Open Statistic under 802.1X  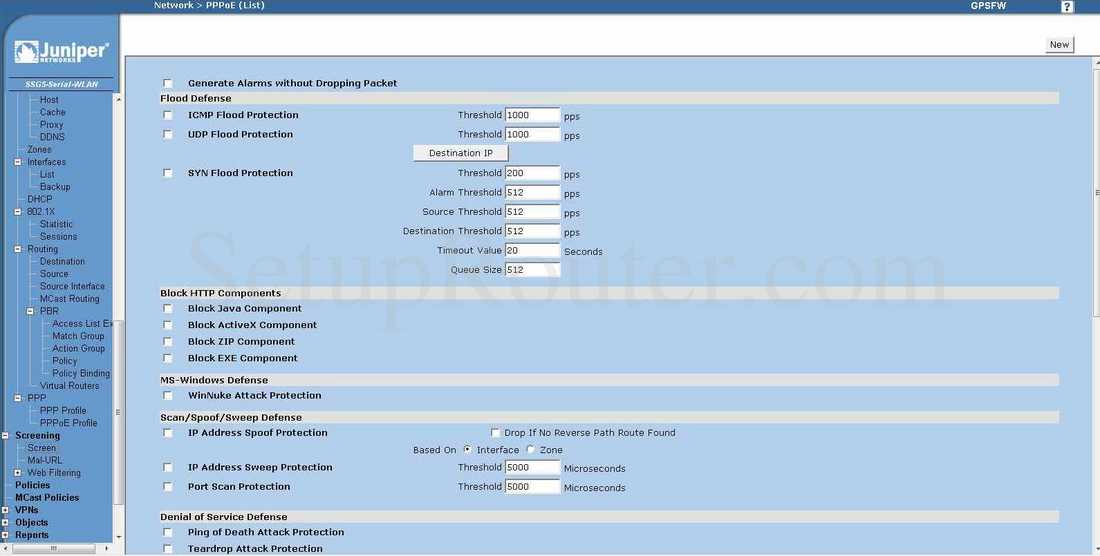click(56, 224)
